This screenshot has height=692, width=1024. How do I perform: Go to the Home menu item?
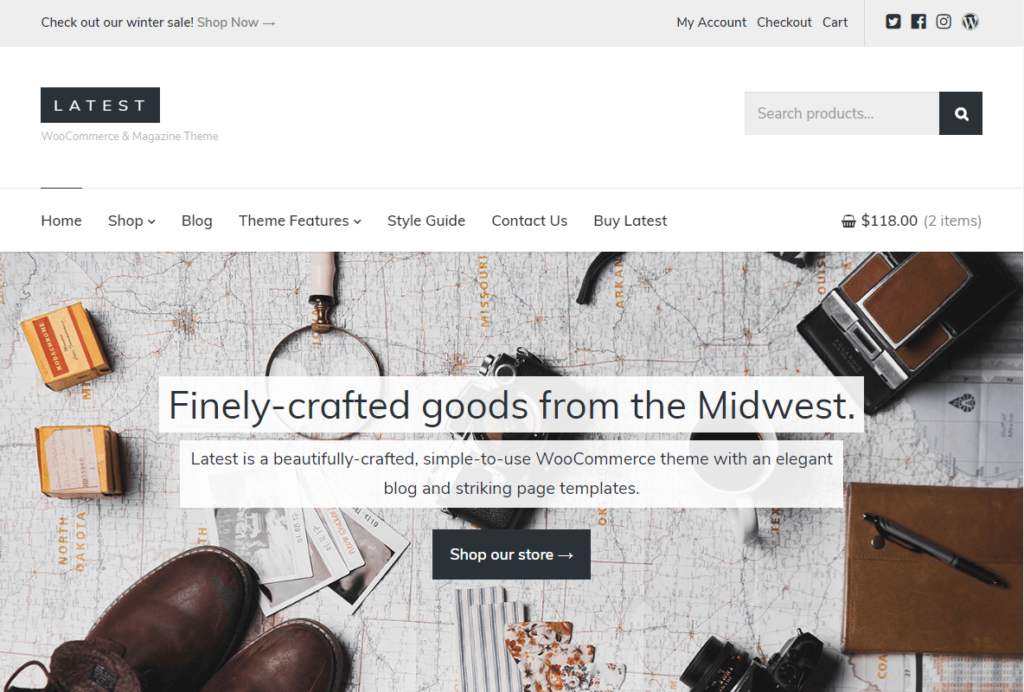(61, 221)
